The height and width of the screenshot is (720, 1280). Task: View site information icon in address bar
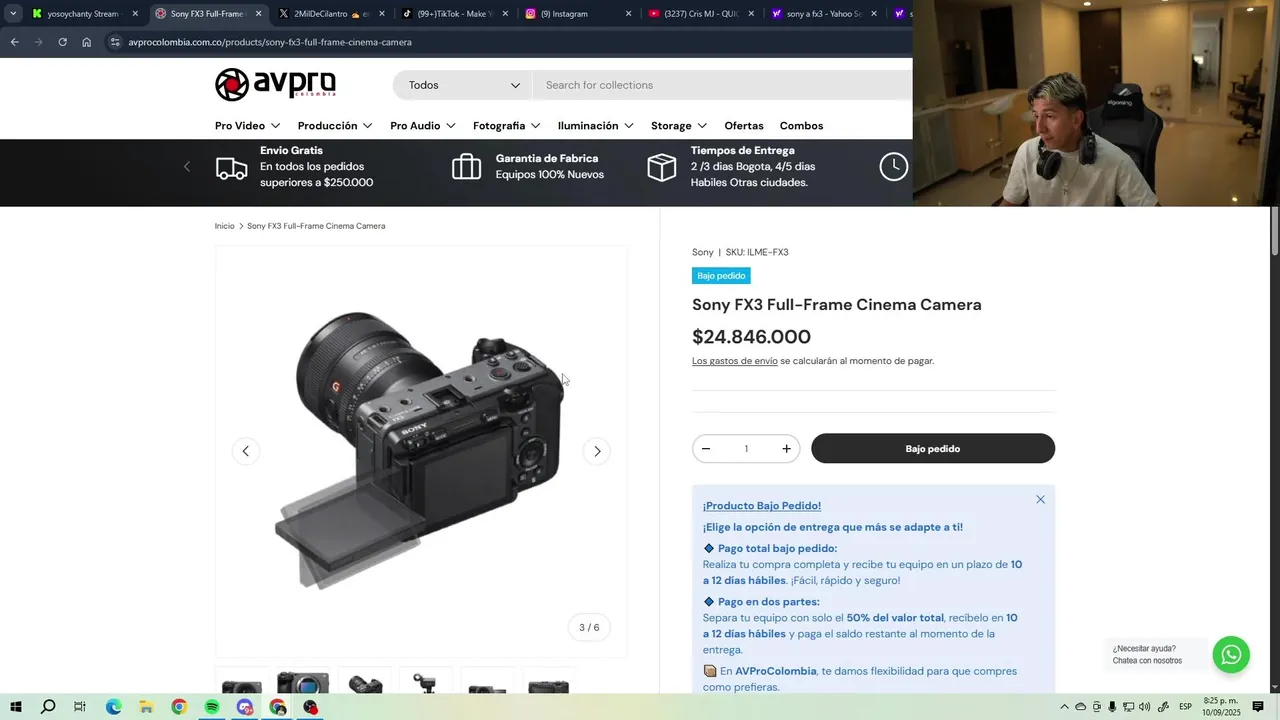pos(115,42)
